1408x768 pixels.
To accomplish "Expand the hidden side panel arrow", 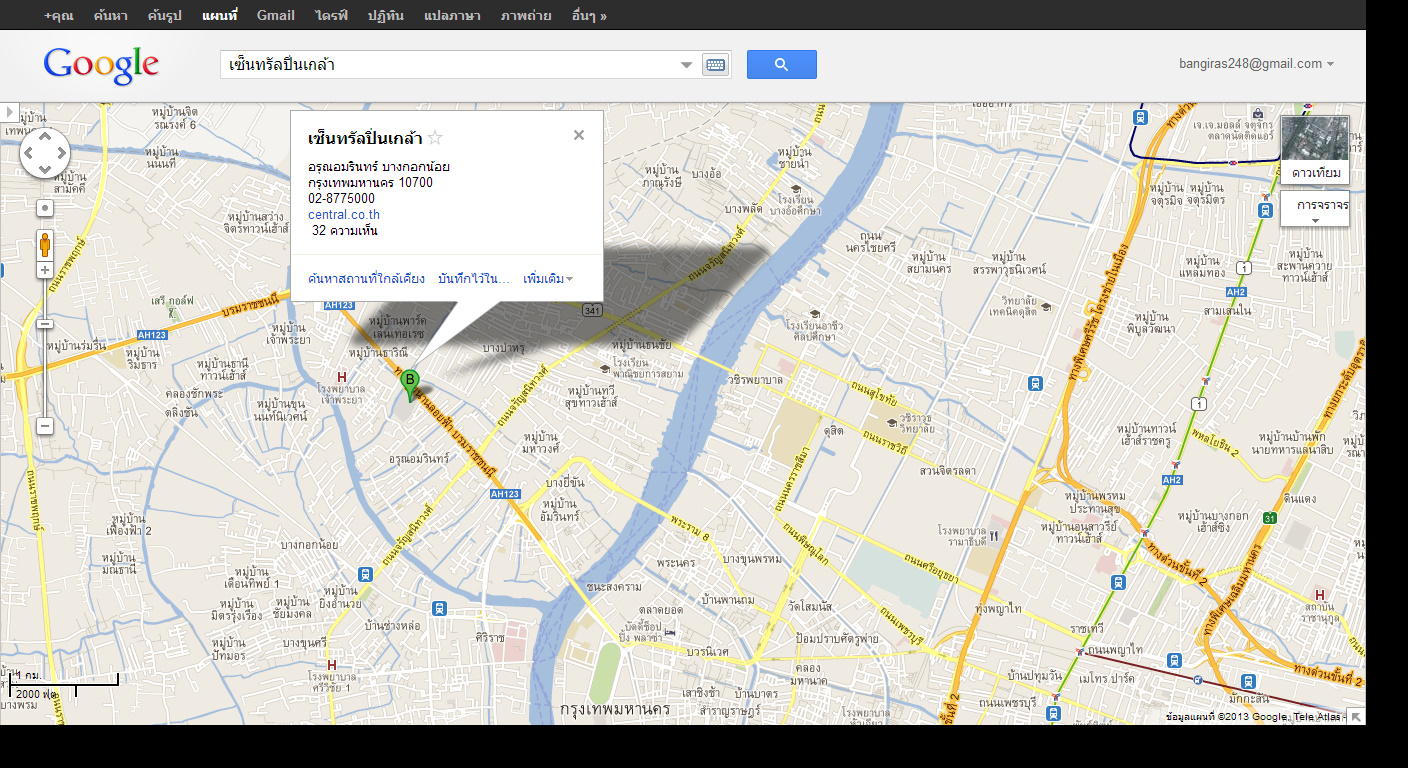I will tap(9, 111).
